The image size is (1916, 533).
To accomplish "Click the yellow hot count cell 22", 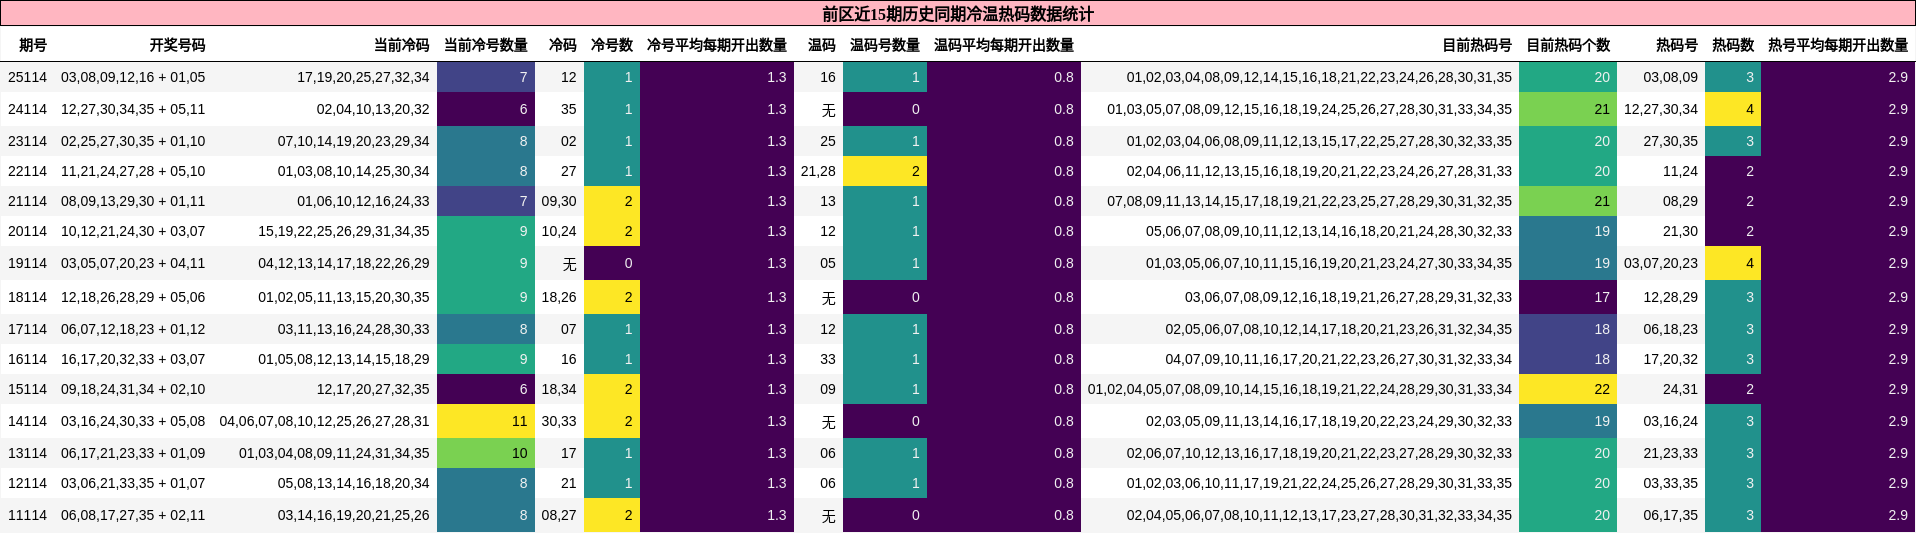I will pos(1568,389).
